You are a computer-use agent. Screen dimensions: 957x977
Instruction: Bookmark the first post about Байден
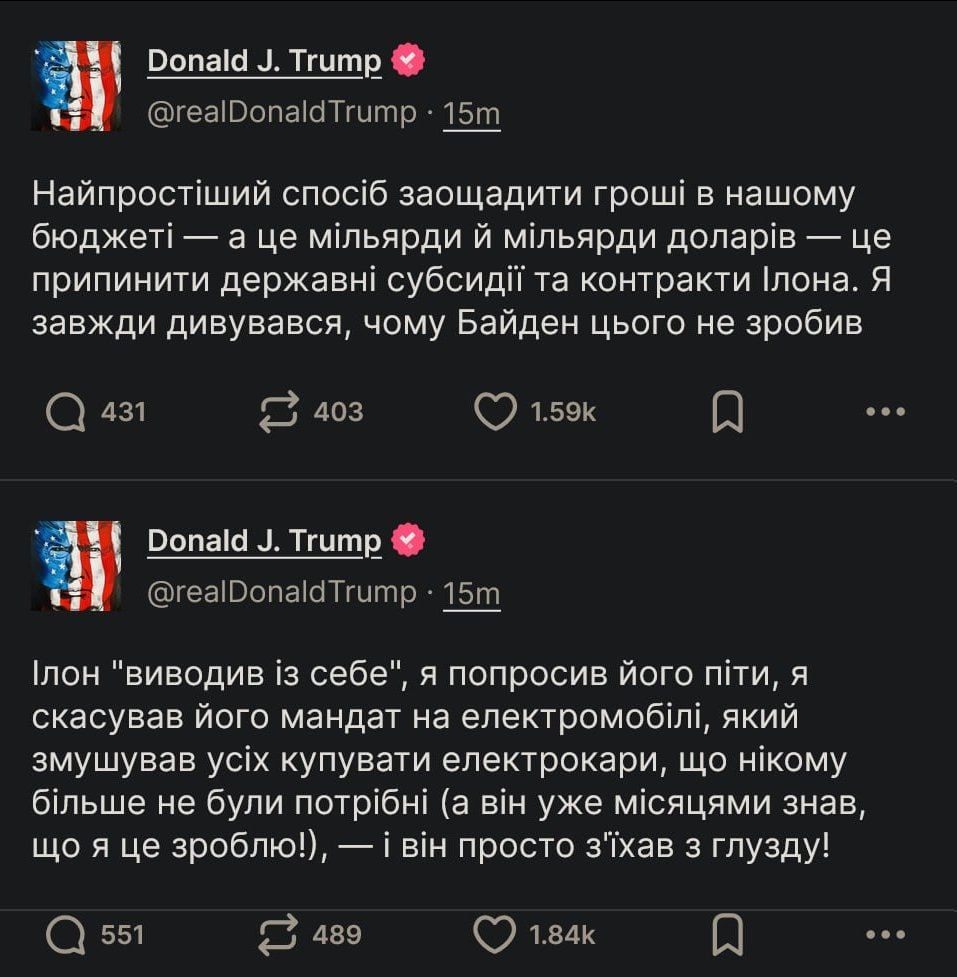click(x=727, y=411)
